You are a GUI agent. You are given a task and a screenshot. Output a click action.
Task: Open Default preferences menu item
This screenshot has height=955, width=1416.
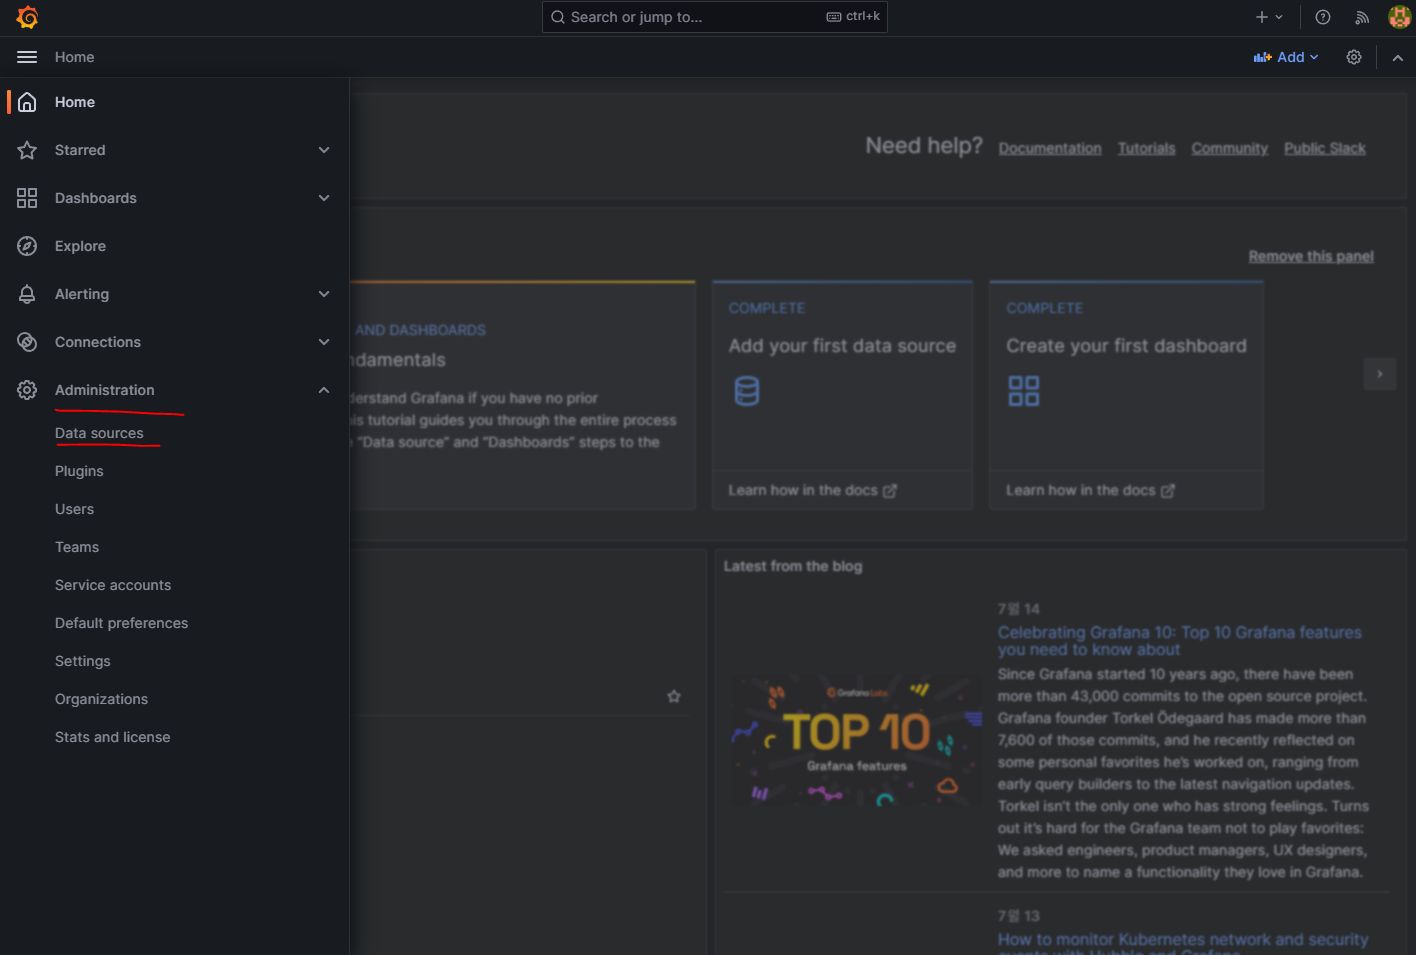point(121,623)
